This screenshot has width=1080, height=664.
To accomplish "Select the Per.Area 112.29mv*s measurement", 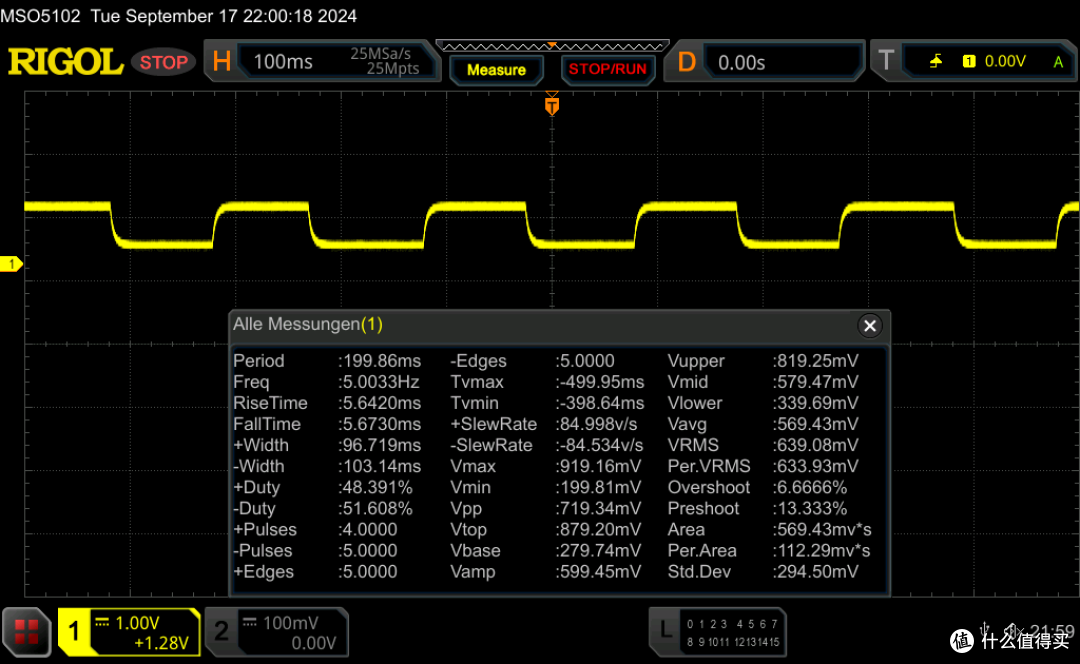I will pos(769,550).
